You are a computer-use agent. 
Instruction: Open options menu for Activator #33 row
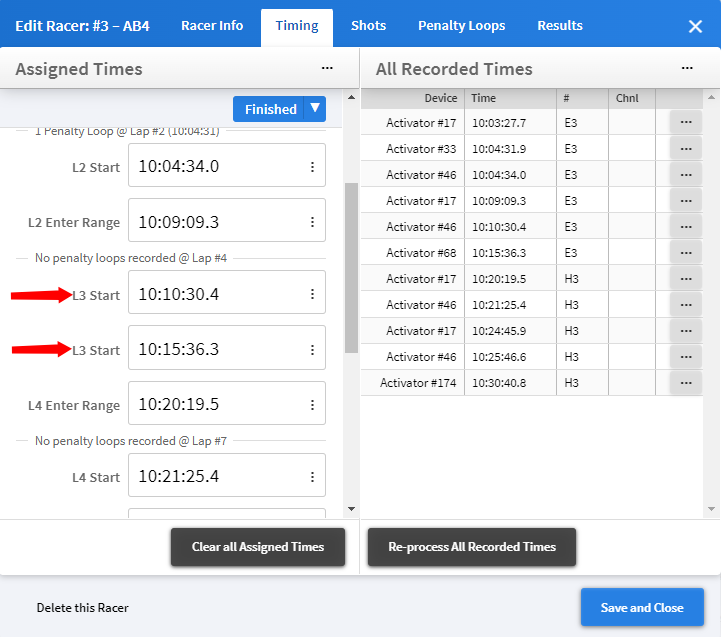click(x=685, y=149)
